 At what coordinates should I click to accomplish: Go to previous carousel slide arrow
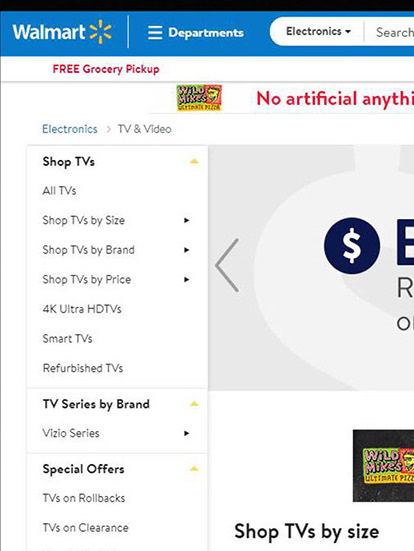(x=227, y=265)
